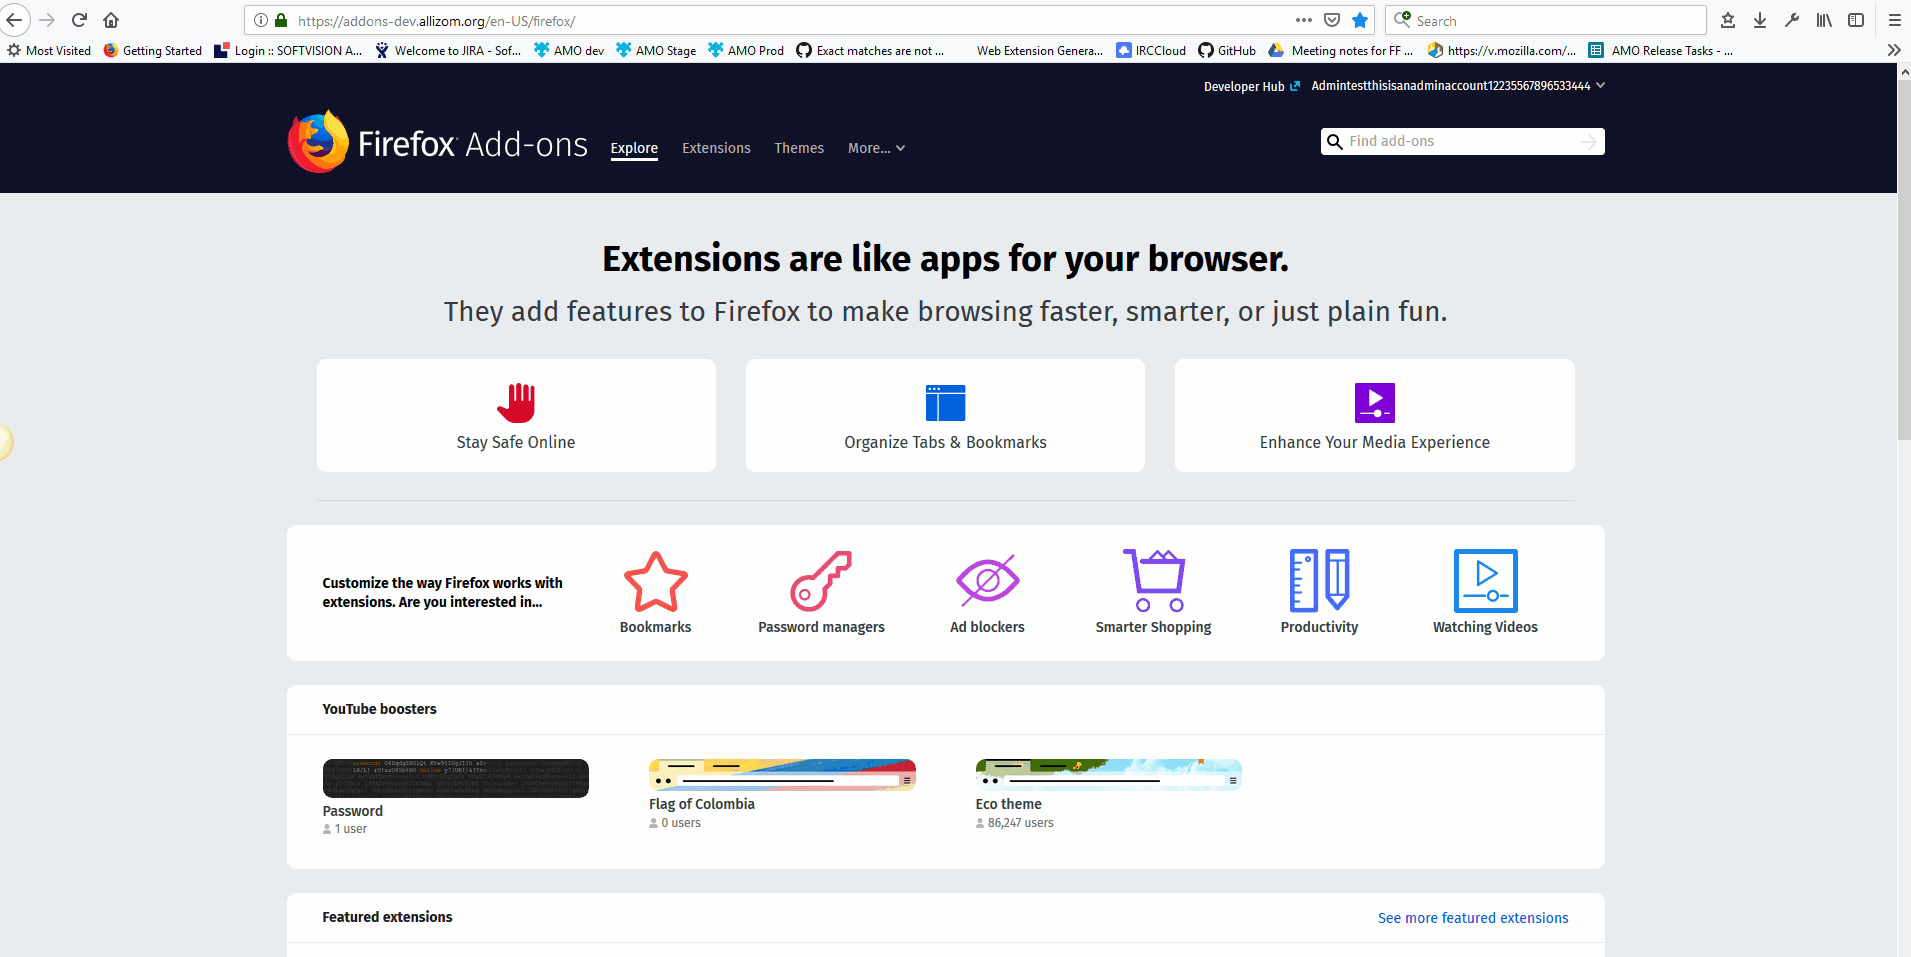Open the Web Extension Genera... bookmark
Viewport: 1911px width, 957px height.
tap(1040, 50)
